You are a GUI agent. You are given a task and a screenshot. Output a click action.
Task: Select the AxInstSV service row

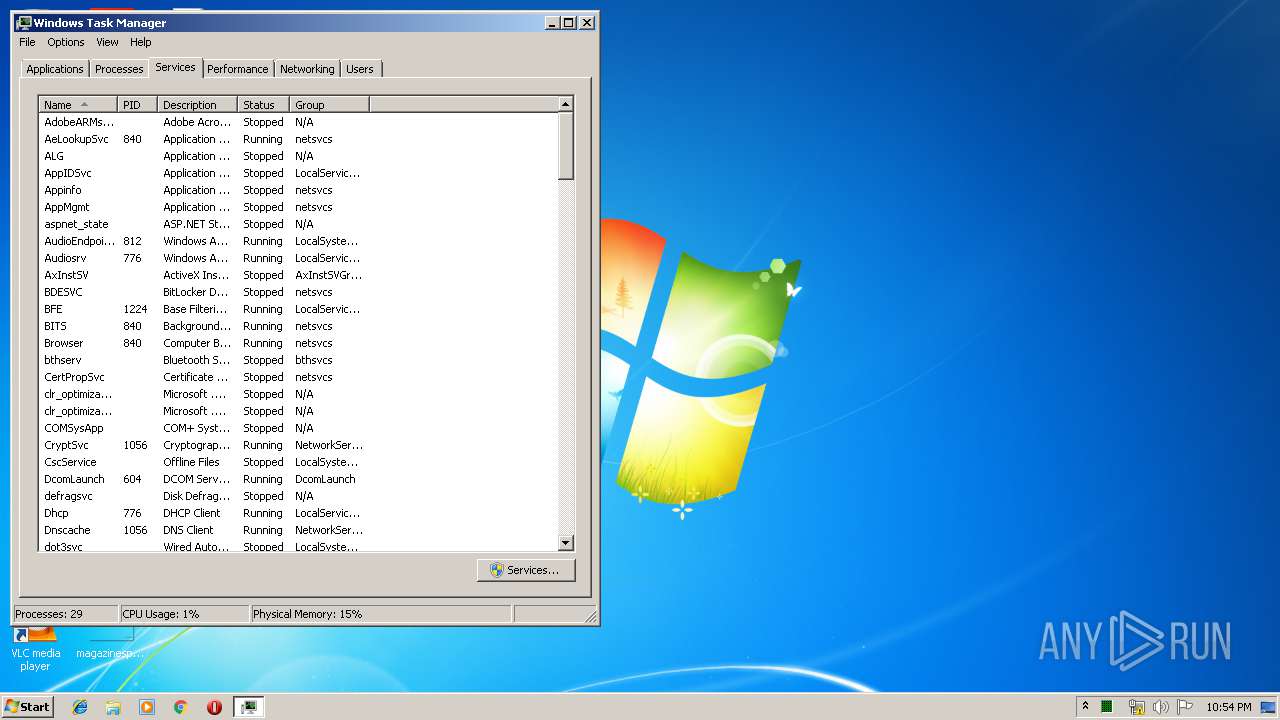(x=299, y=275)
